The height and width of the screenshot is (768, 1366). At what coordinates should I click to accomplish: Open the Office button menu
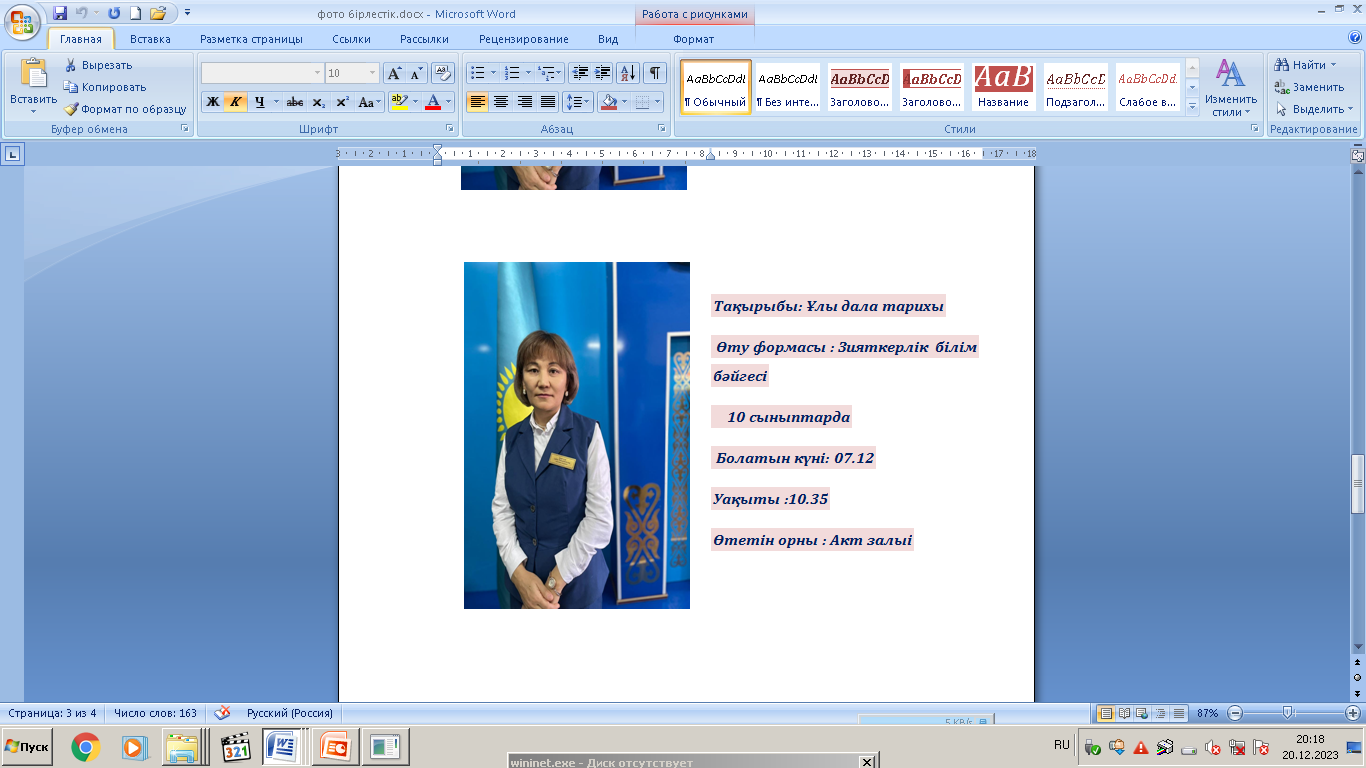(22, 22)
